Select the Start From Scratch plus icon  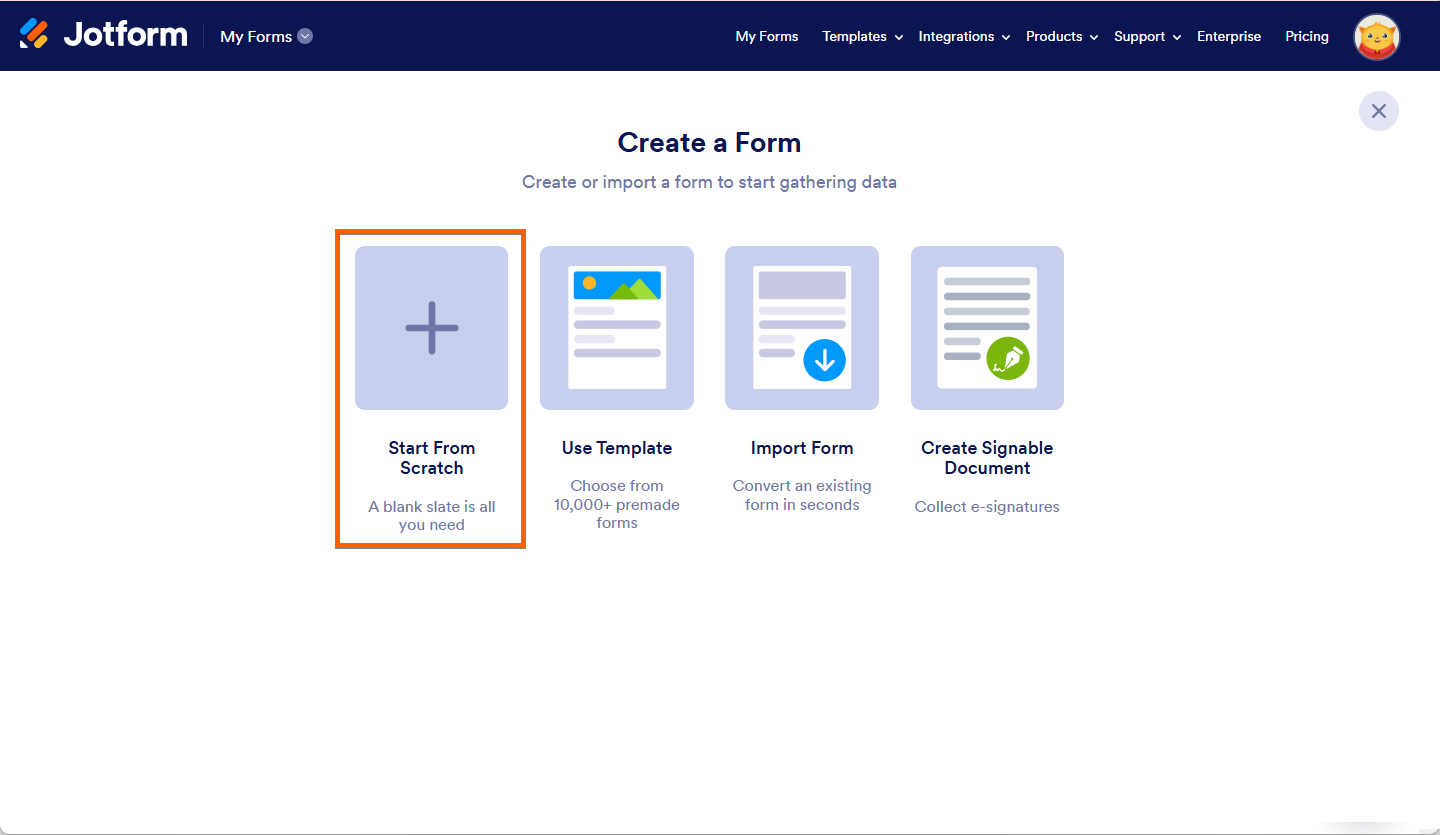431,327
